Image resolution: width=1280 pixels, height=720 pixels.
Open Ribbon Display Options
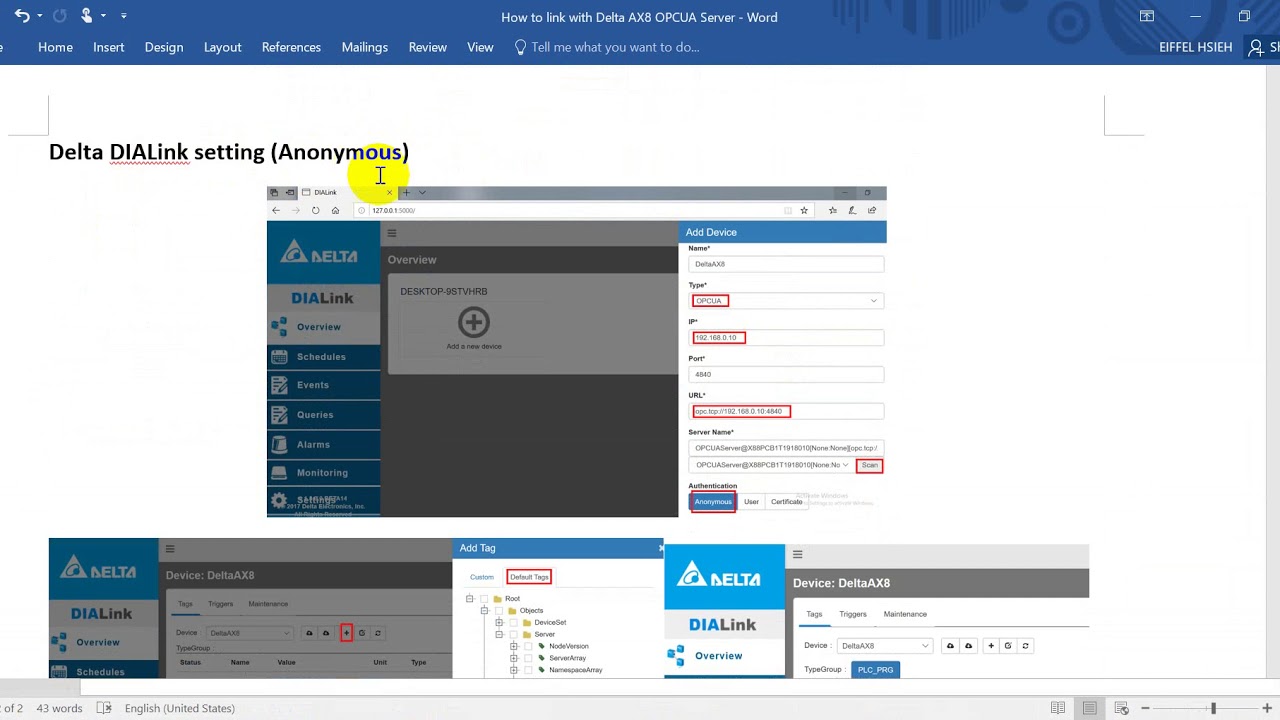[1147, 16]
